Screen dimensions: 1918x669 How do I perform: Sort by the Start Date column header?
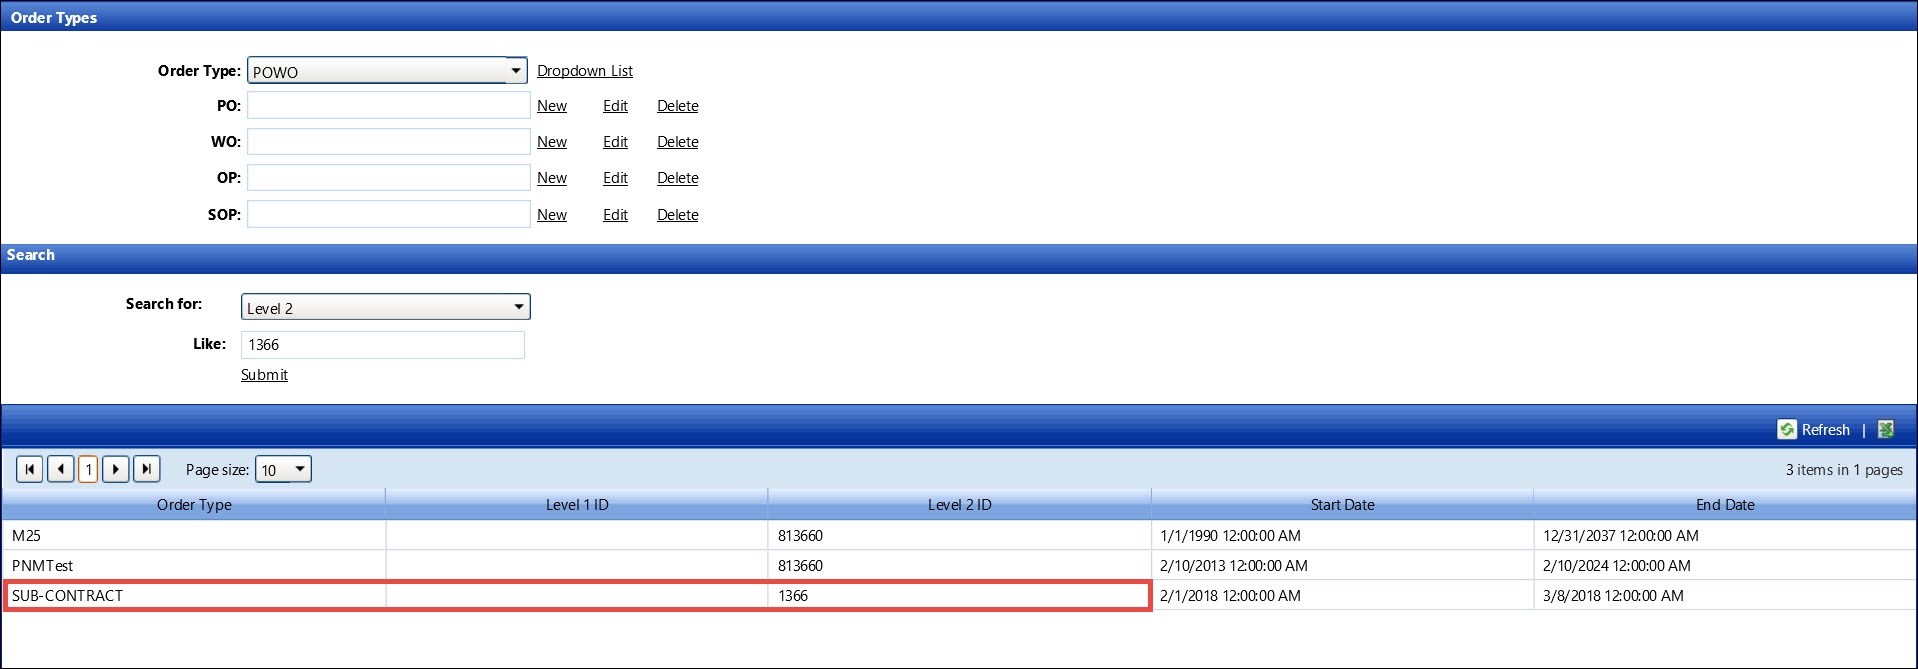(x=1342, y=505)
